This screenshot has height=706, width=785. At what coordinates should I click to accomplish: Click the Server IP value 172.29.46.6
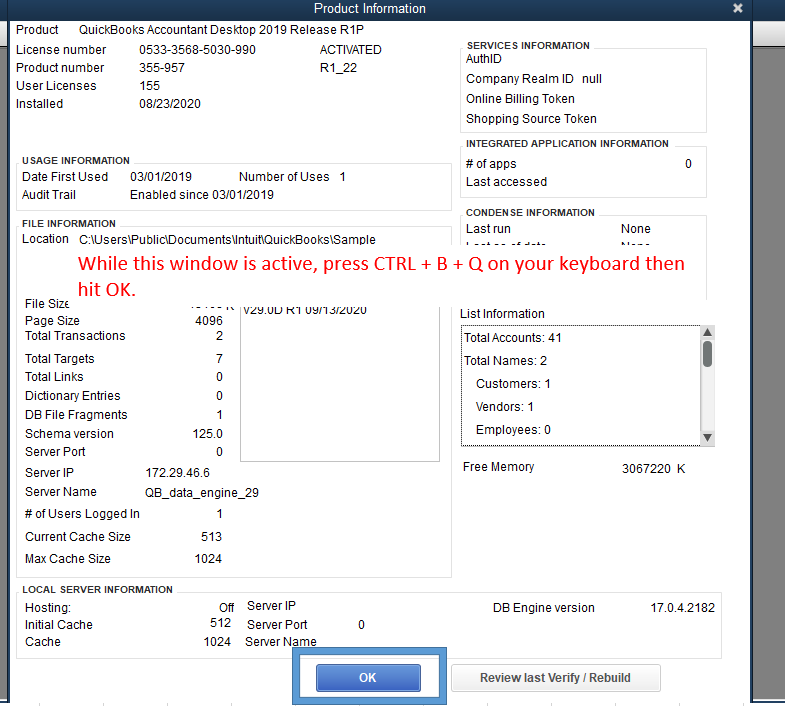point(177,473)
